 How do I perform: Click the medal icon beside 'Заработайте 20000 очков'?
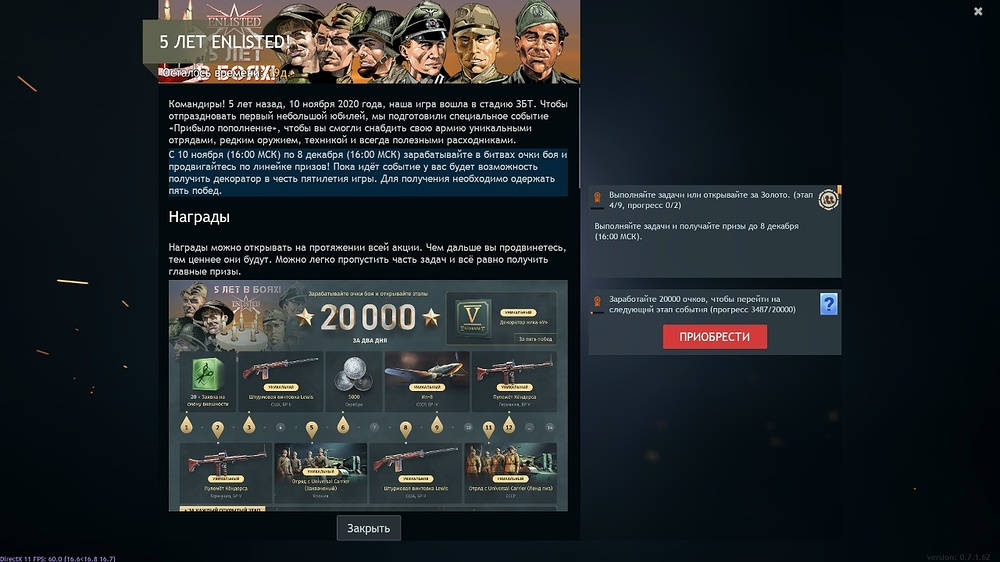[x=597, y=302]
